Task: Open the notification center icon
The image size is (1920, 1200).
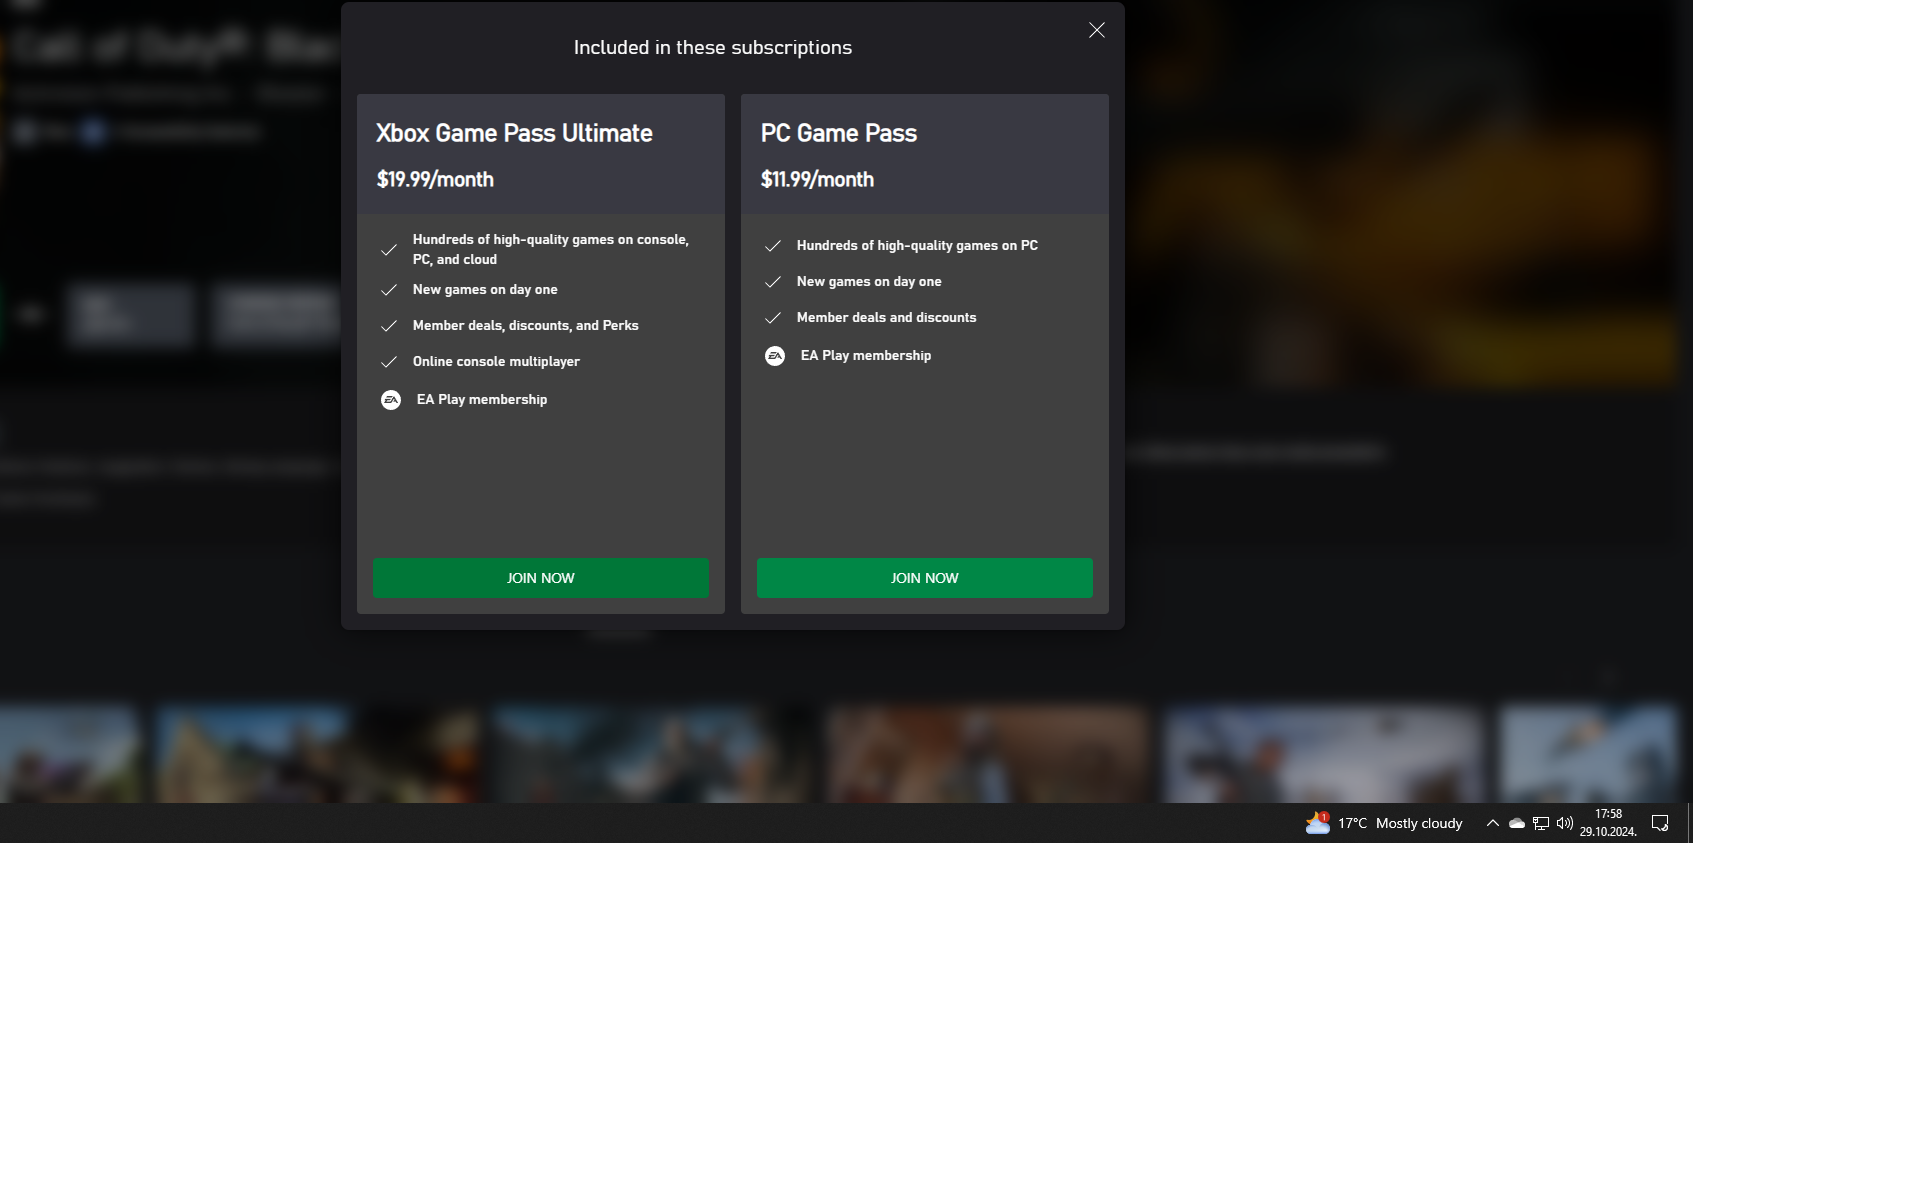Action: (x=1660, y=823)
